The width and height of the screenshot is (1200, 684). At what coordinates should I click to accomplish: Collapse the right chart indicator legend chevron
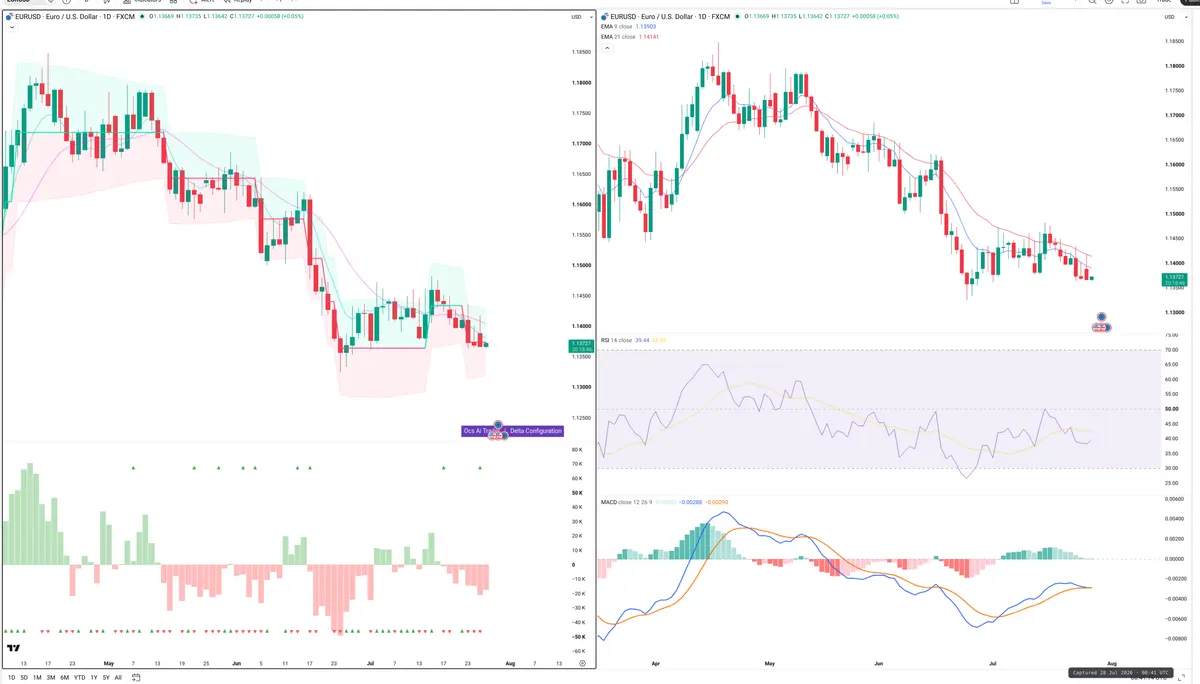(x=607, y=47)
